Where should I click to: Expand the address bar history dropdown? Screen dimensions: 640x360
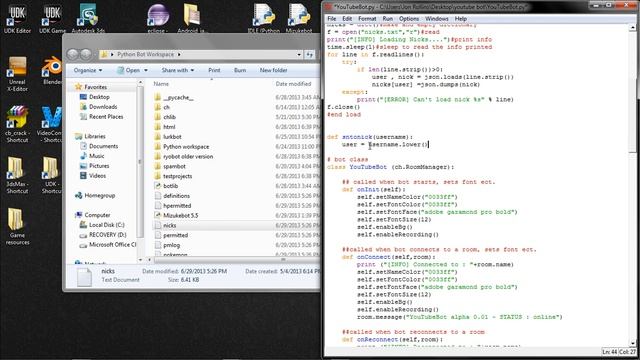(299, 54)
